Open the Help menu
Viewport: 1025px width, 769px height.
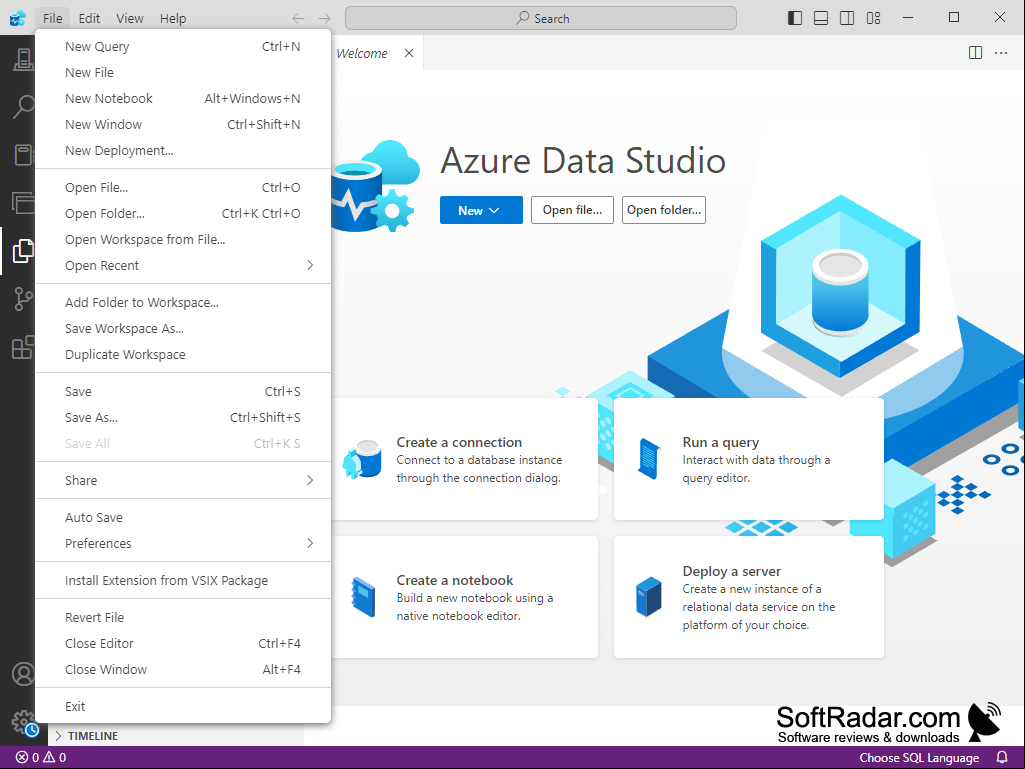click(x=173, y=18)
